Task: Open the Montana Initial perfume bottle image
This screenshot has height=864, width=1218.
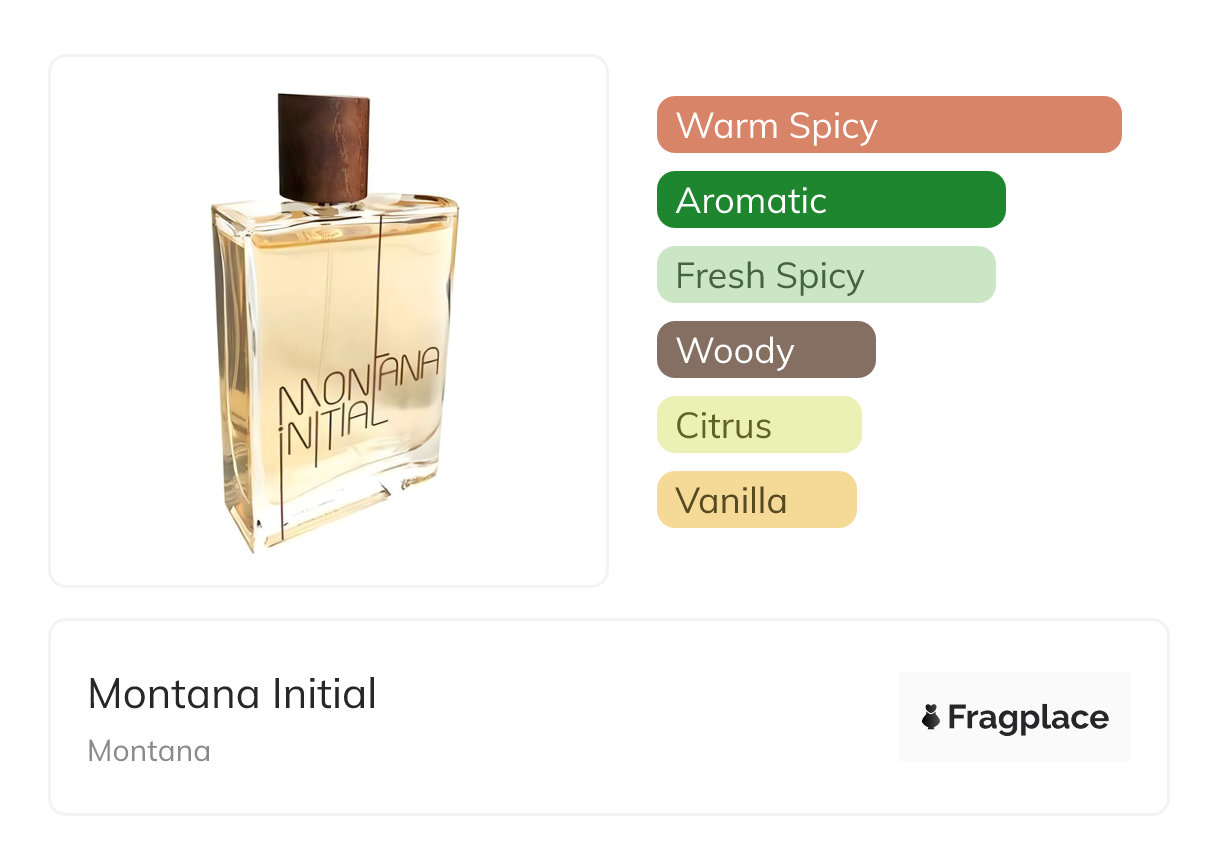Action: pyautogui.click(x=330, y=330)
